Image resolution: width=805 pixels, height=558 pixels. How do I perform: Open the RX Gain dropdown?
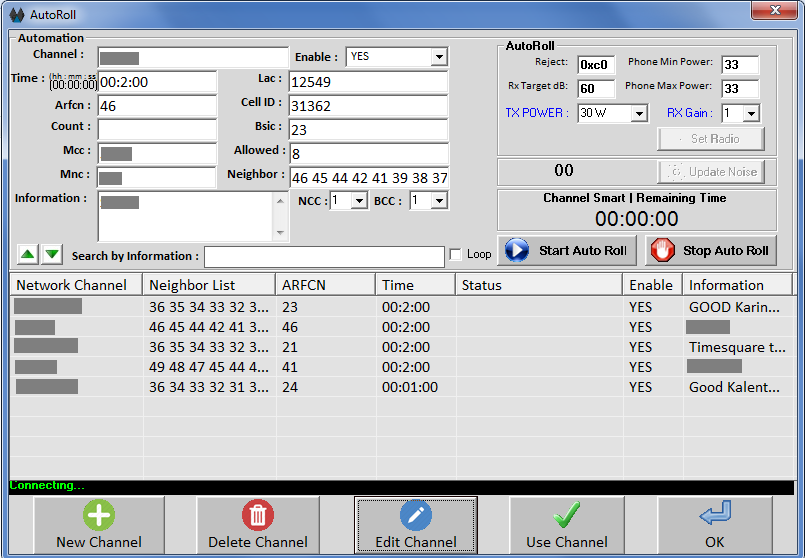(751, 114)
